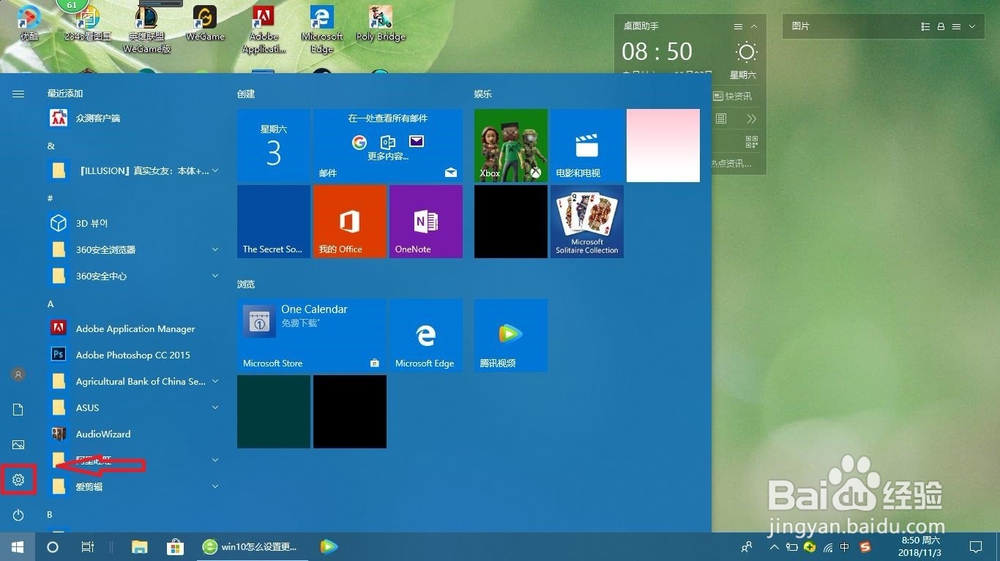Click the Windows Start button

(x=17, y=547)
